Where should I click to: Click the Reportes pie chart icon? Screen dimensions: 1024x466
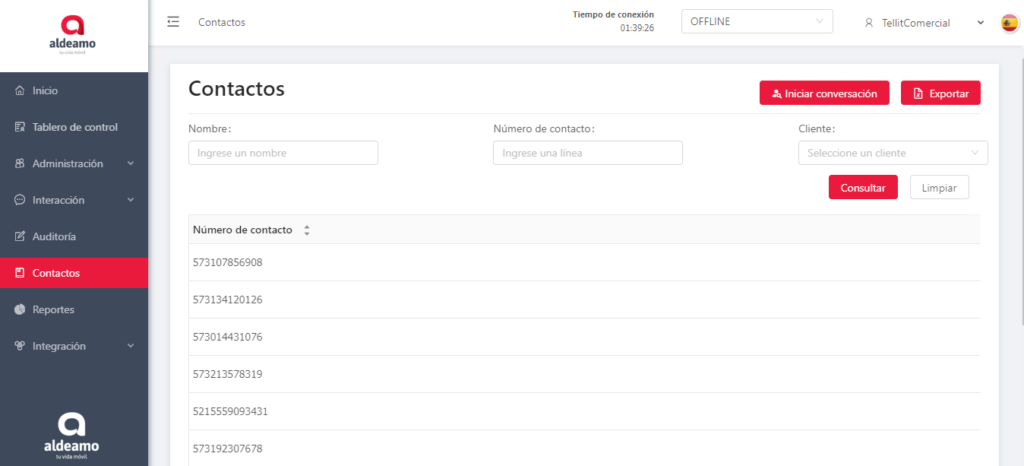(x=20, y=309)
